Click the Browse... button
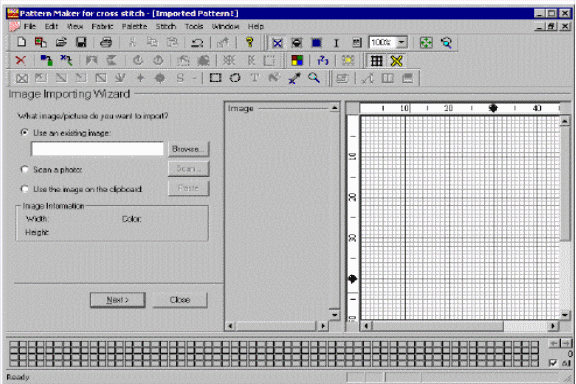 pos(188,149)
